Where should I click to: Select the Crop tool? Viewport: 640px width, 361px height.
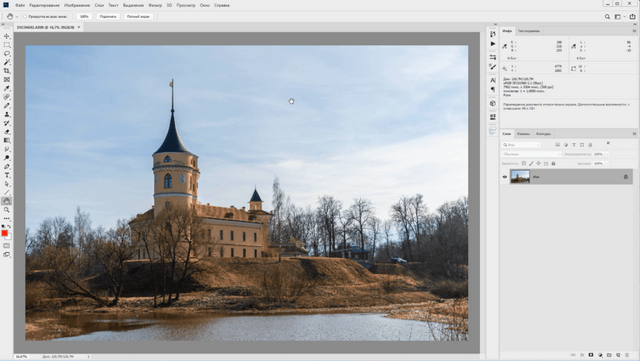7,71
